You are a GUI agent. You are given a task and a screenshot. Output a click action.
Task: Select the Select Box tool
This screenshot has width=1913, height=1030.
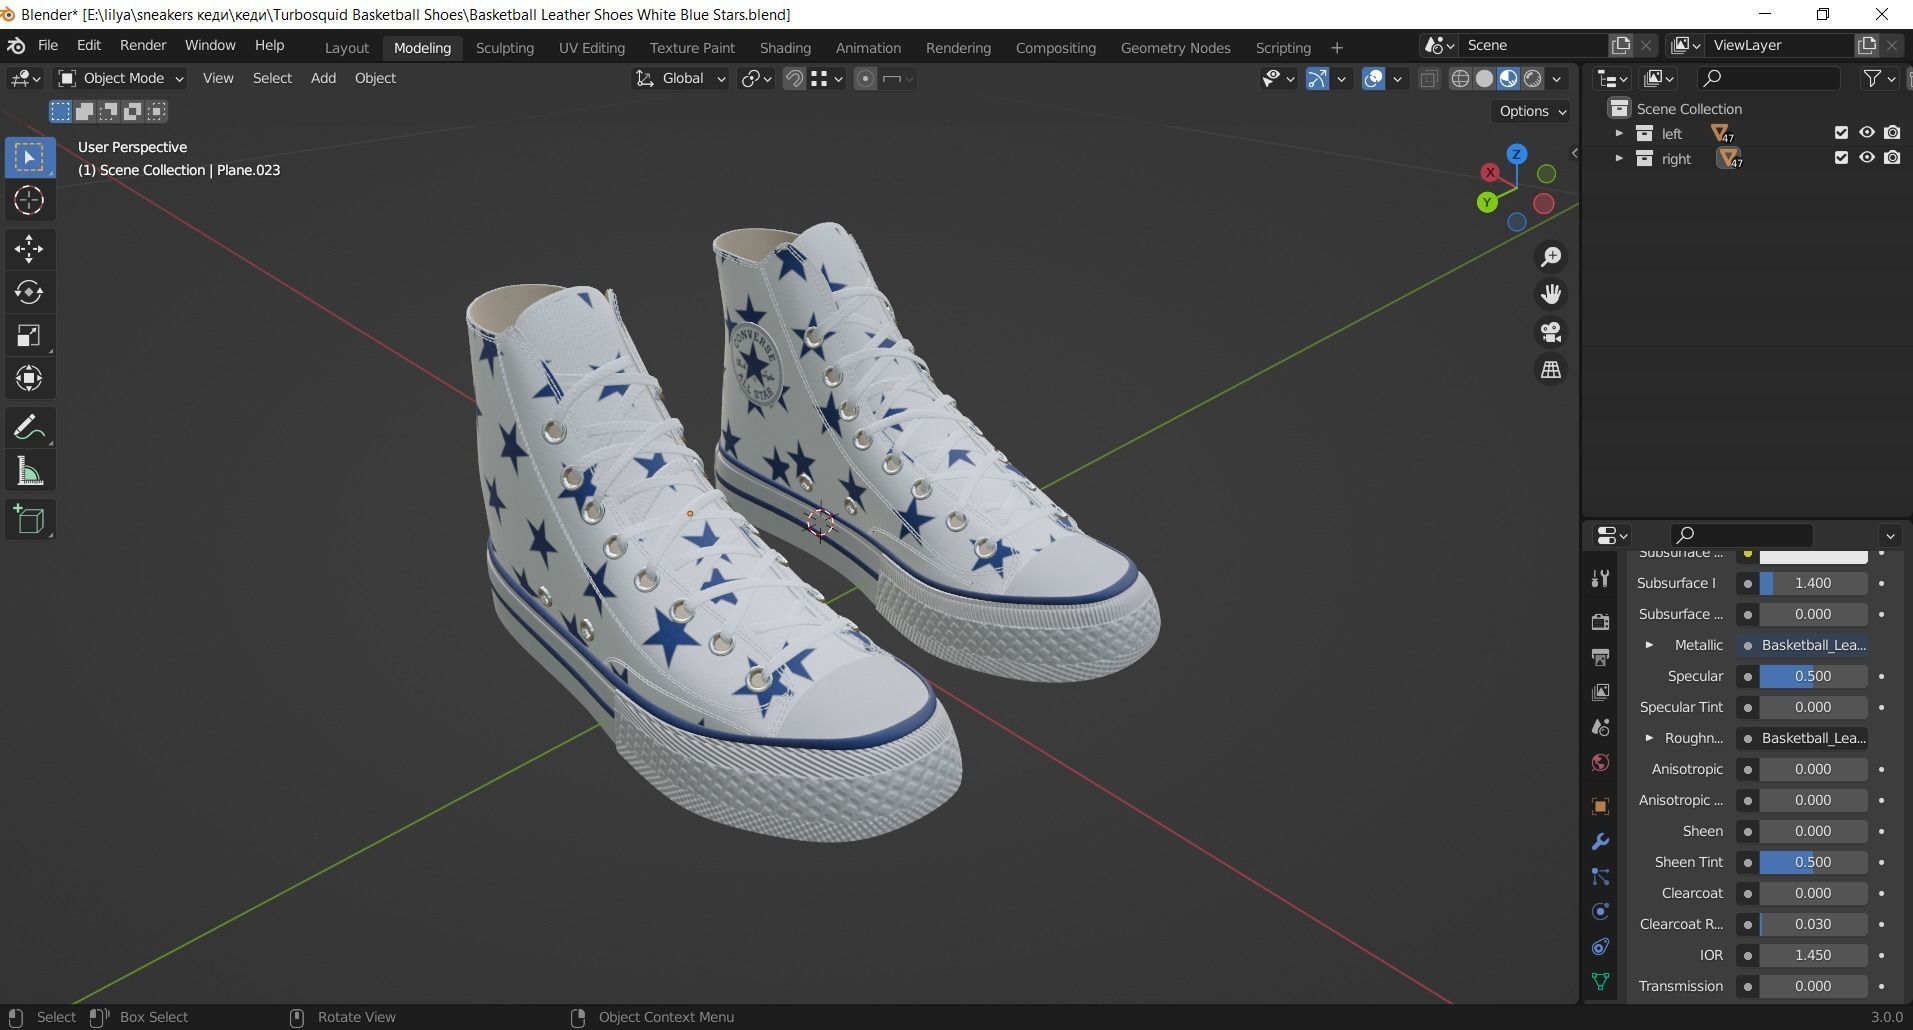pos(29,158)
